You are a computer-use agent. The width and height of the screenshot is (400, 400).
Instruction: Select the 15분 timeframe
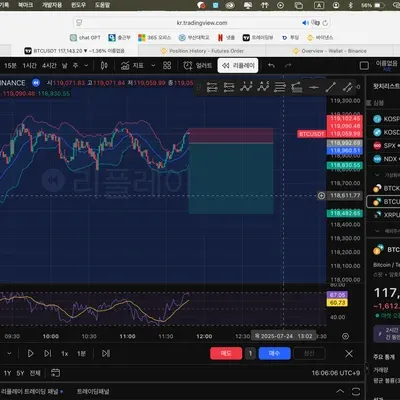click(x=10, y=66)
